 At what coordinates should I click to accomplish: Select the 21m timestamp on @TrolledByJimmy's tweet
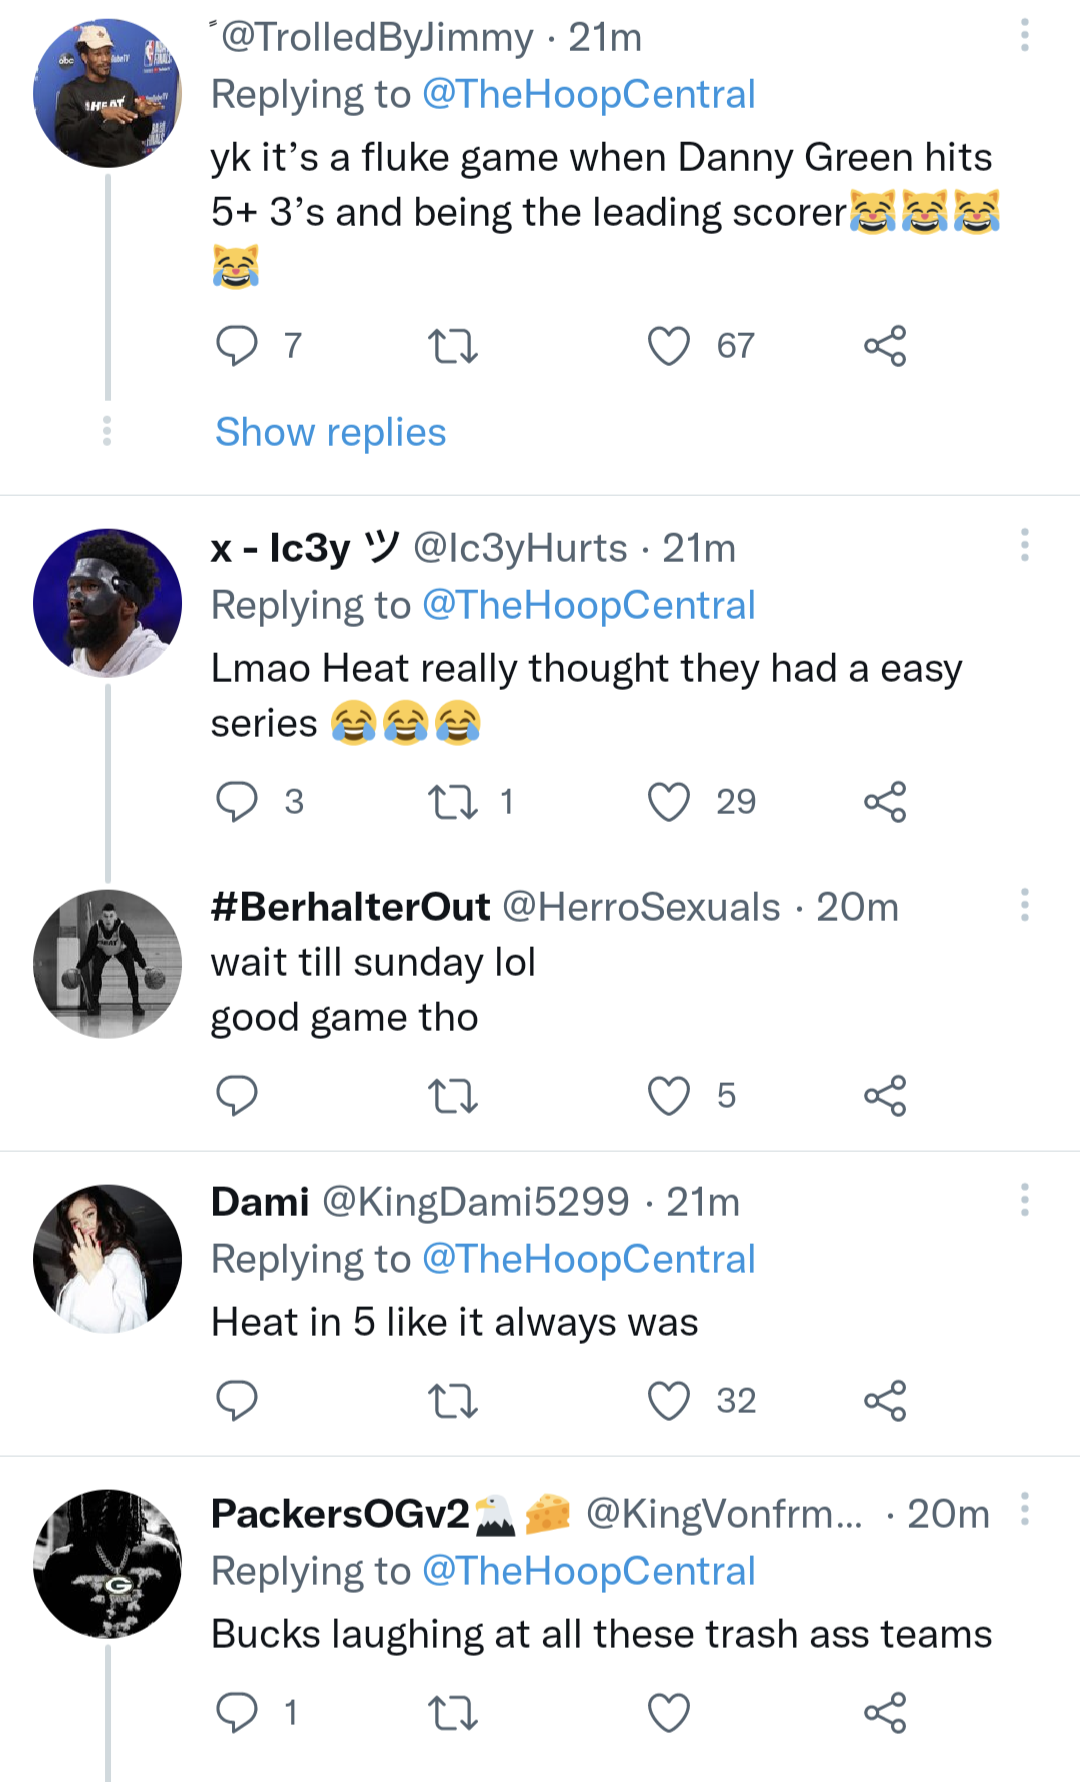602,36
